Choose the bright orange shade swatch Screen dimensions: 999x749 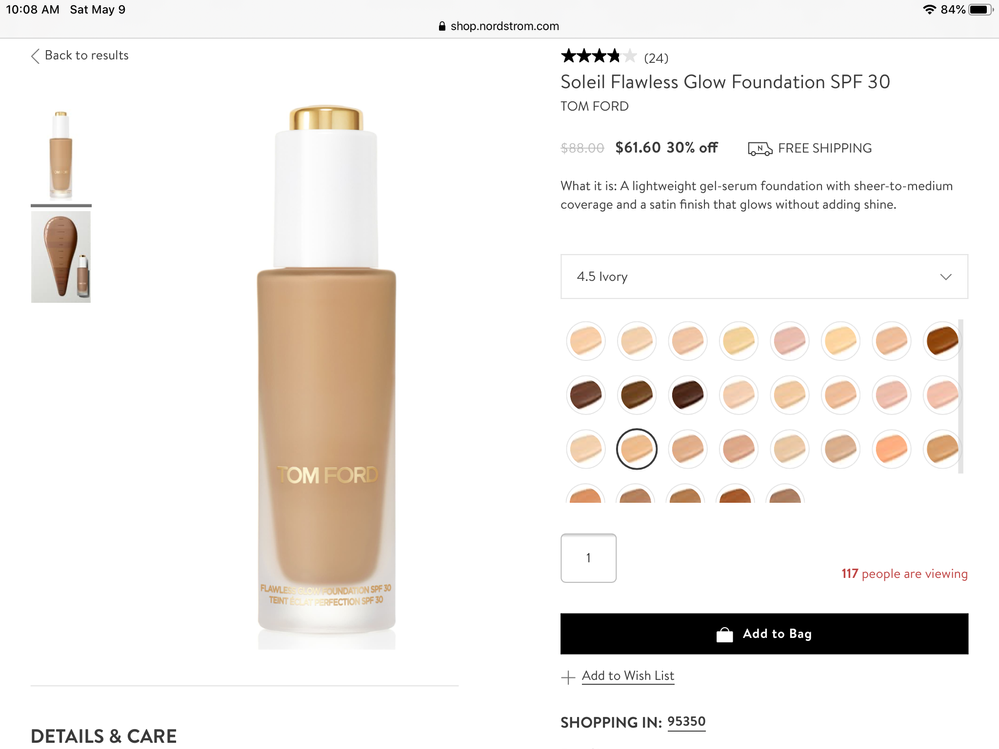[x=890, y=449]
